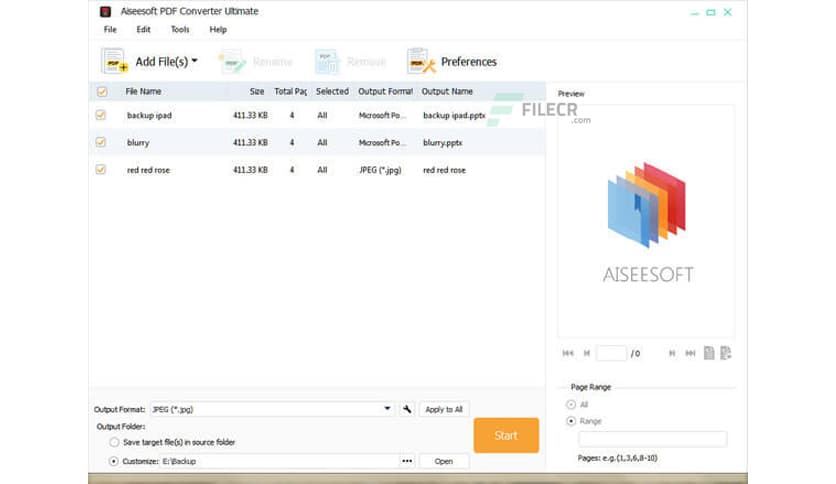The width and height of the screenshot is (836, 484).
Task: Click the Add File(s) PDF icon
Action: click(114, 61)
